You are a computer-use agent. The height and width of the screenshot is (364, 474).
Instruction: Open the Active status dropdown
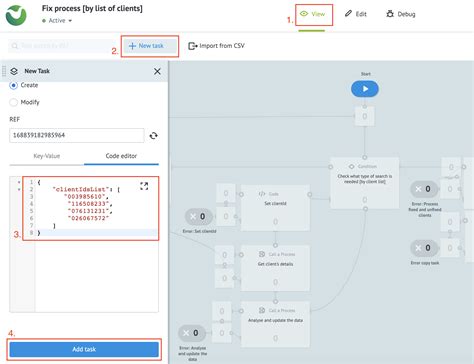click(x=57, y=21)
